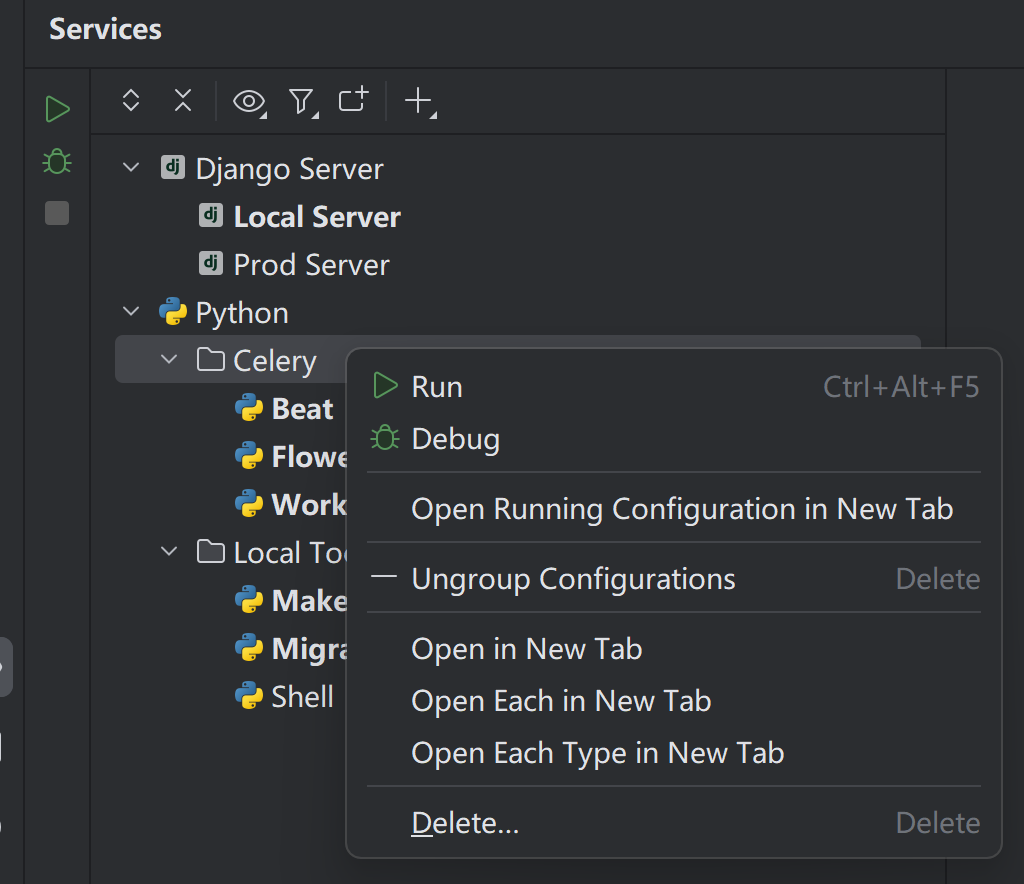This screenshot has height=884, width=1024.
Task: Click the Open in New Tab toolbar icon
Action: point(354,100)
